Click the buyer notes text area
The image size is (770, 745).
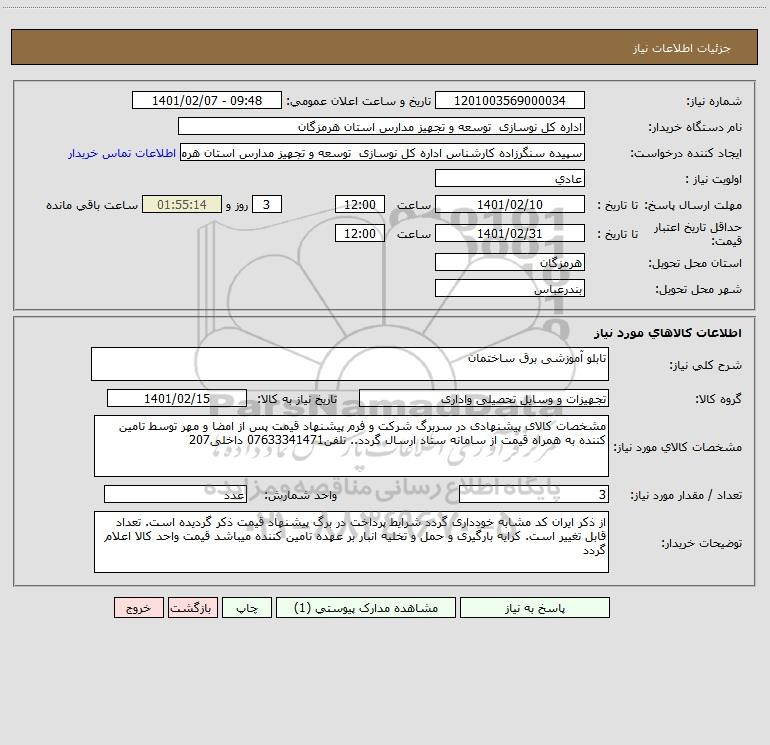click(351, 542)
